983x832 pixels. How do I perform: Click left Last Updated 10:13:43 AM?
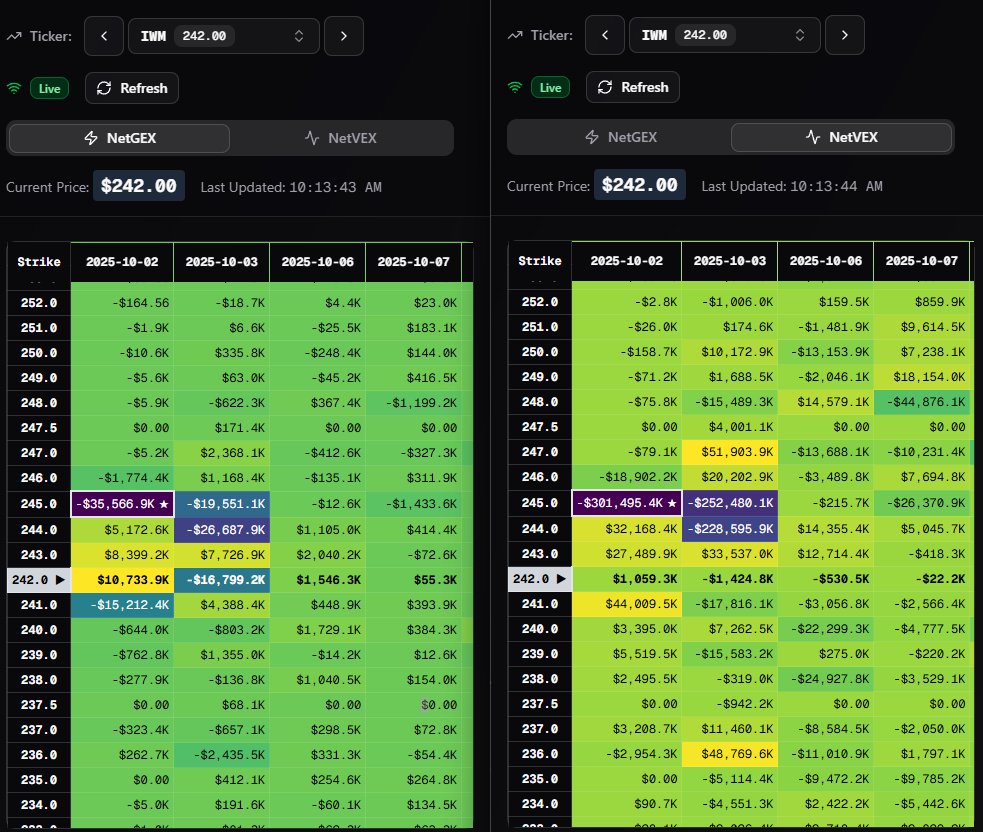click(291, 187)
